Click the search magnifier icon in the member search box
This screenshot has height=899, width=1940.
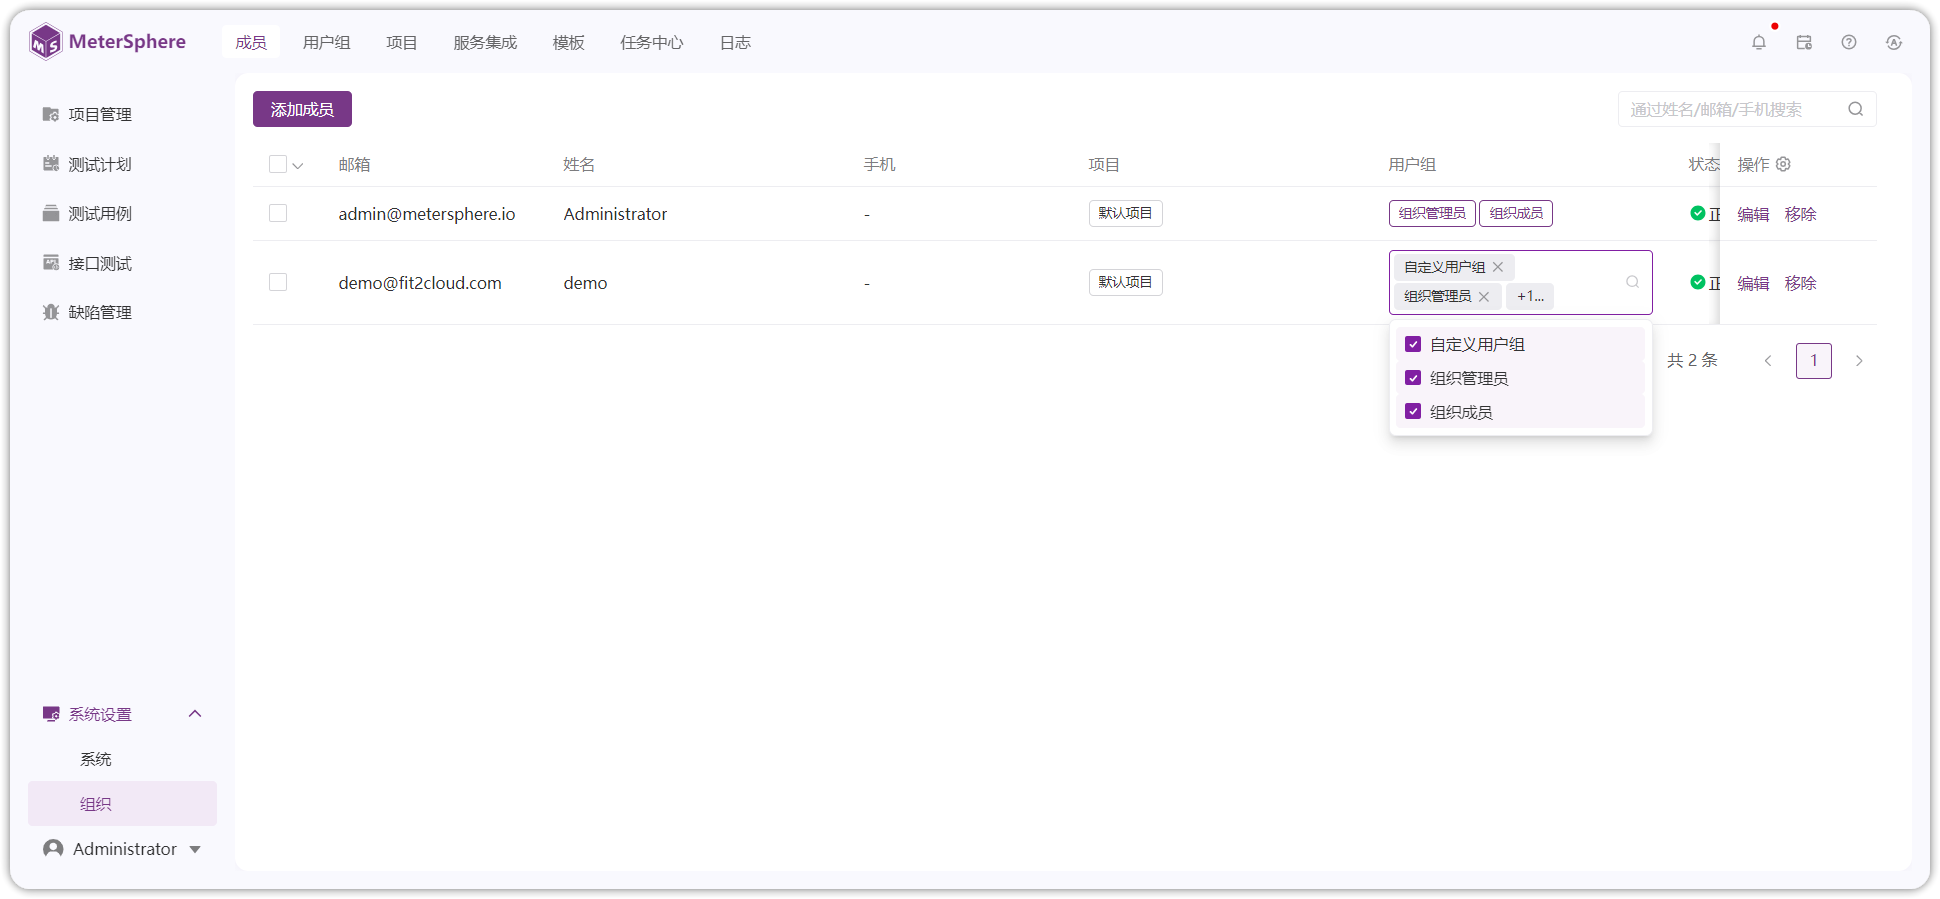pos(1856,109)
